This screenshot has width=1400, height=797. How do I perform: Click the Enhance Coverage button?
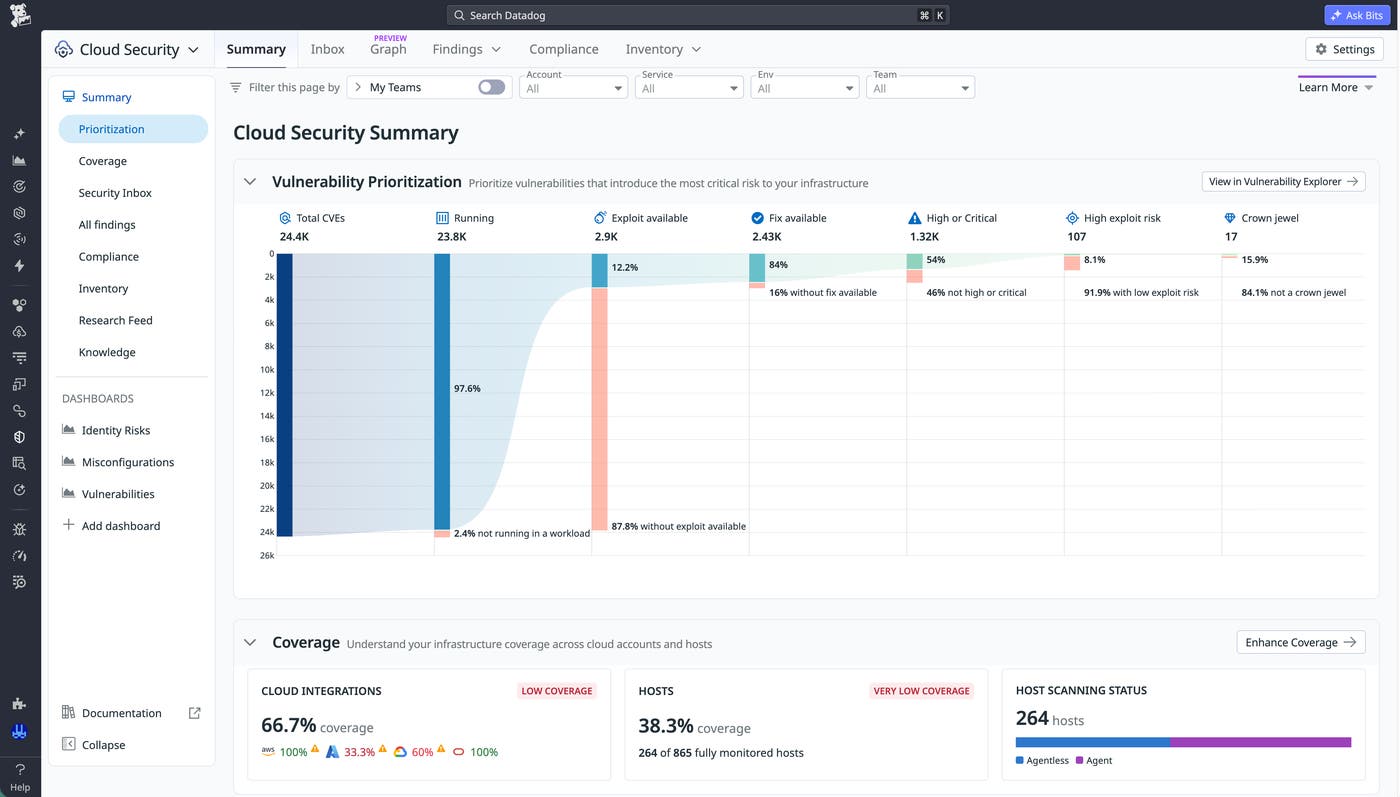click(x=1301, y=642)
